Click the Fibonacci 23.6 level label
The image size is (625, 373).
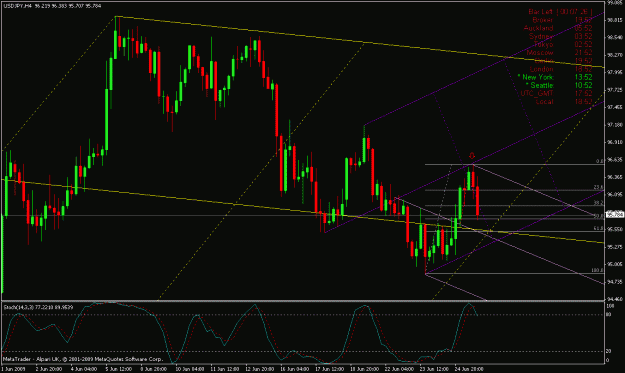point(599,187)
